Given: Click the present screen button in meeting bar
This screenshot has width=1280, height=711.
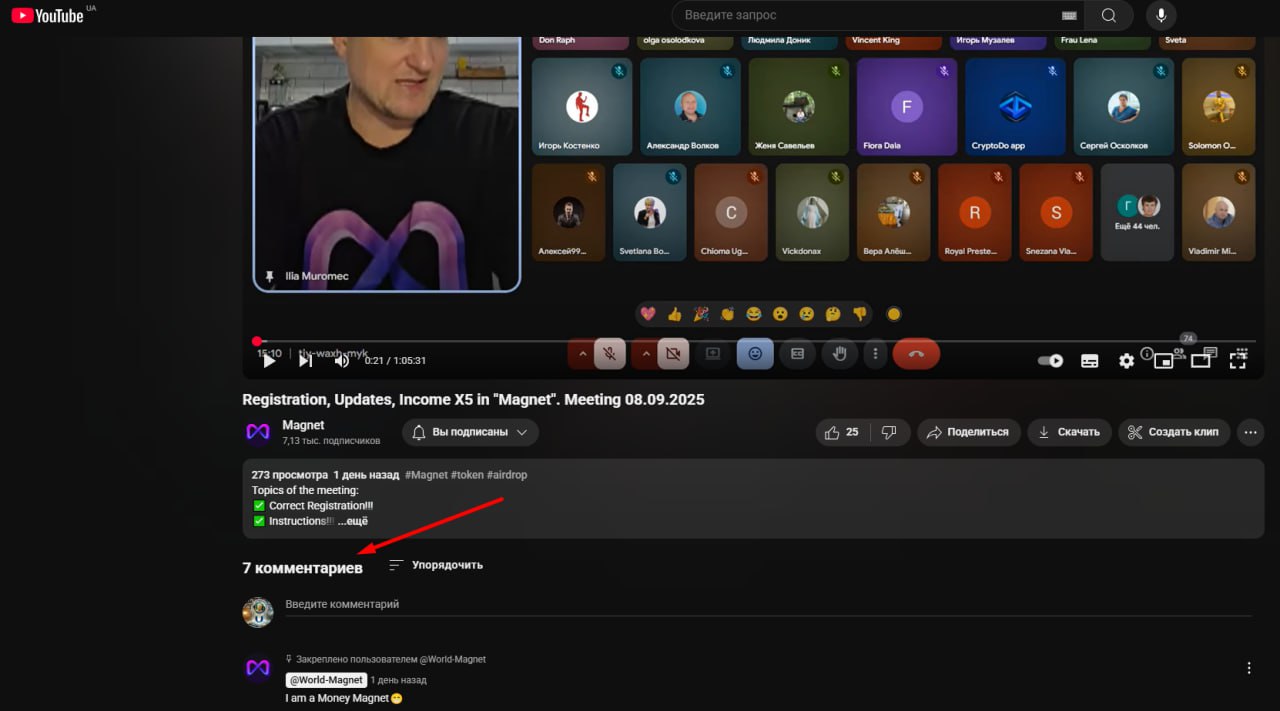Looking at the screenshot, I should [713, 353].
